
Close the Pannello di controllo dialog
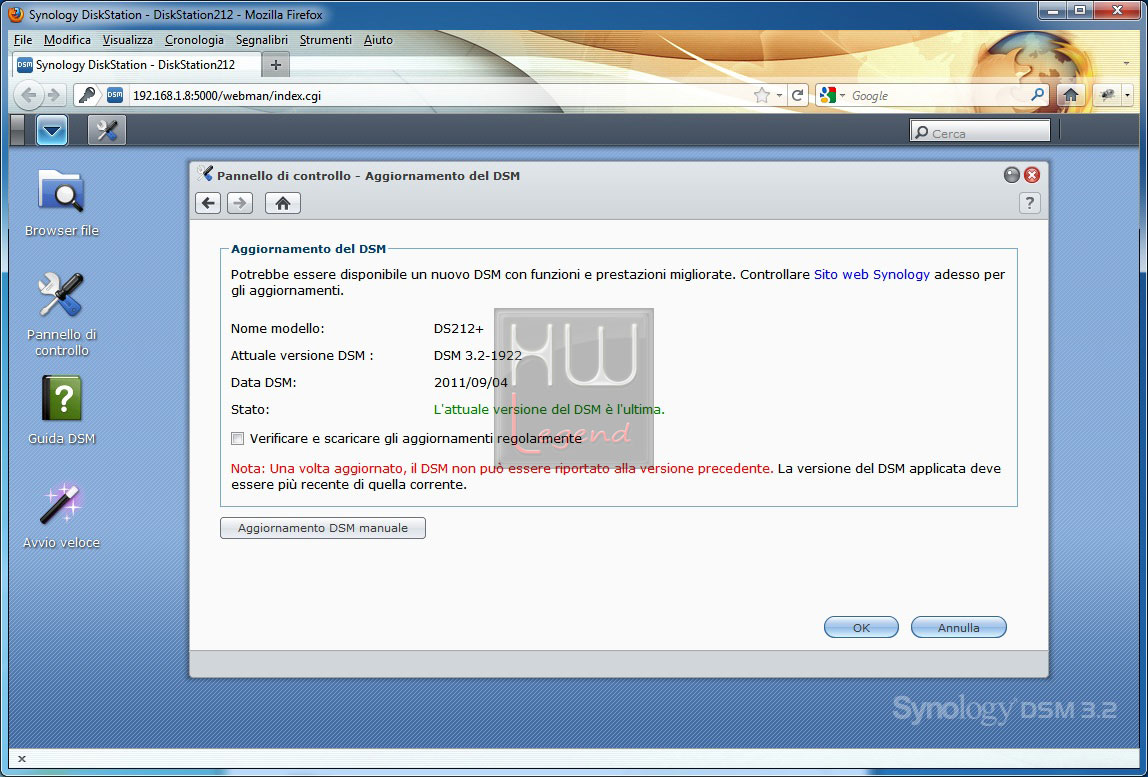(x=1032, y=175)
